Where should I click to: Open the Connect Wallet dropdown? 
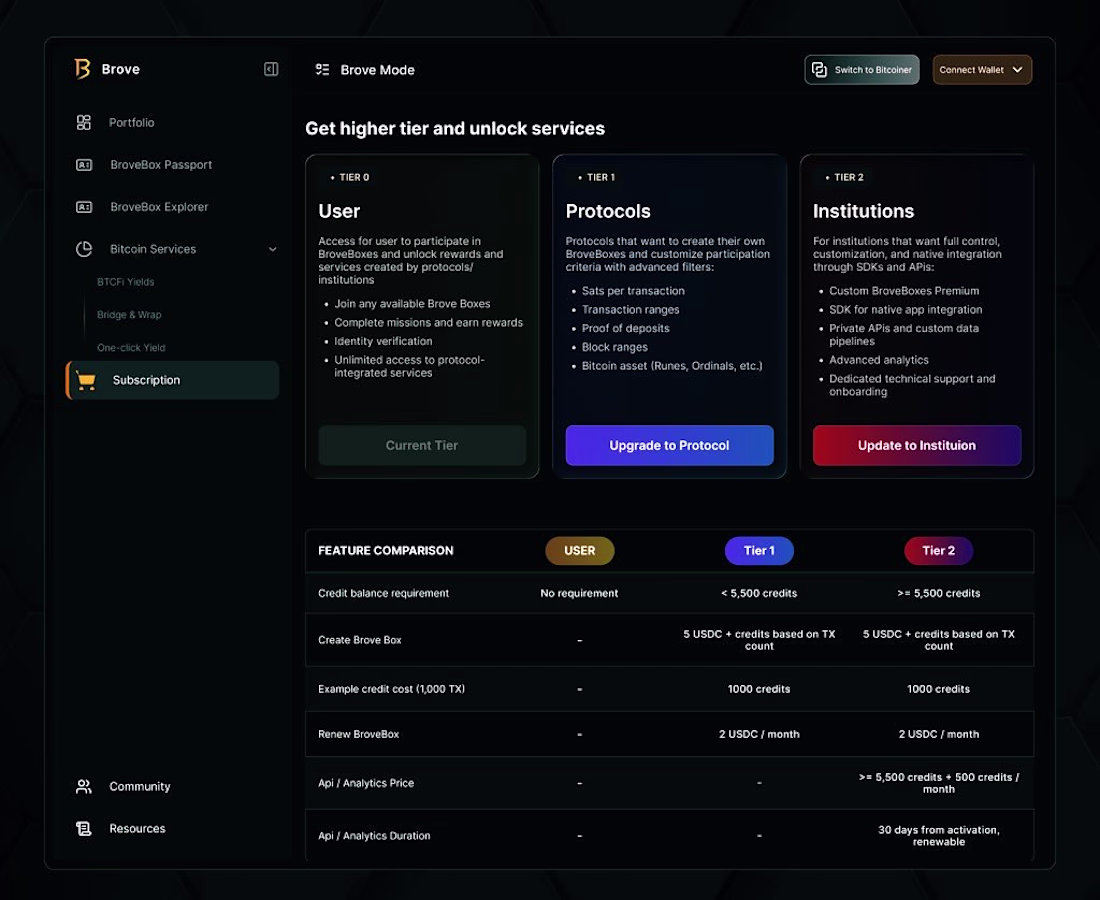click(x=982, y=70)
